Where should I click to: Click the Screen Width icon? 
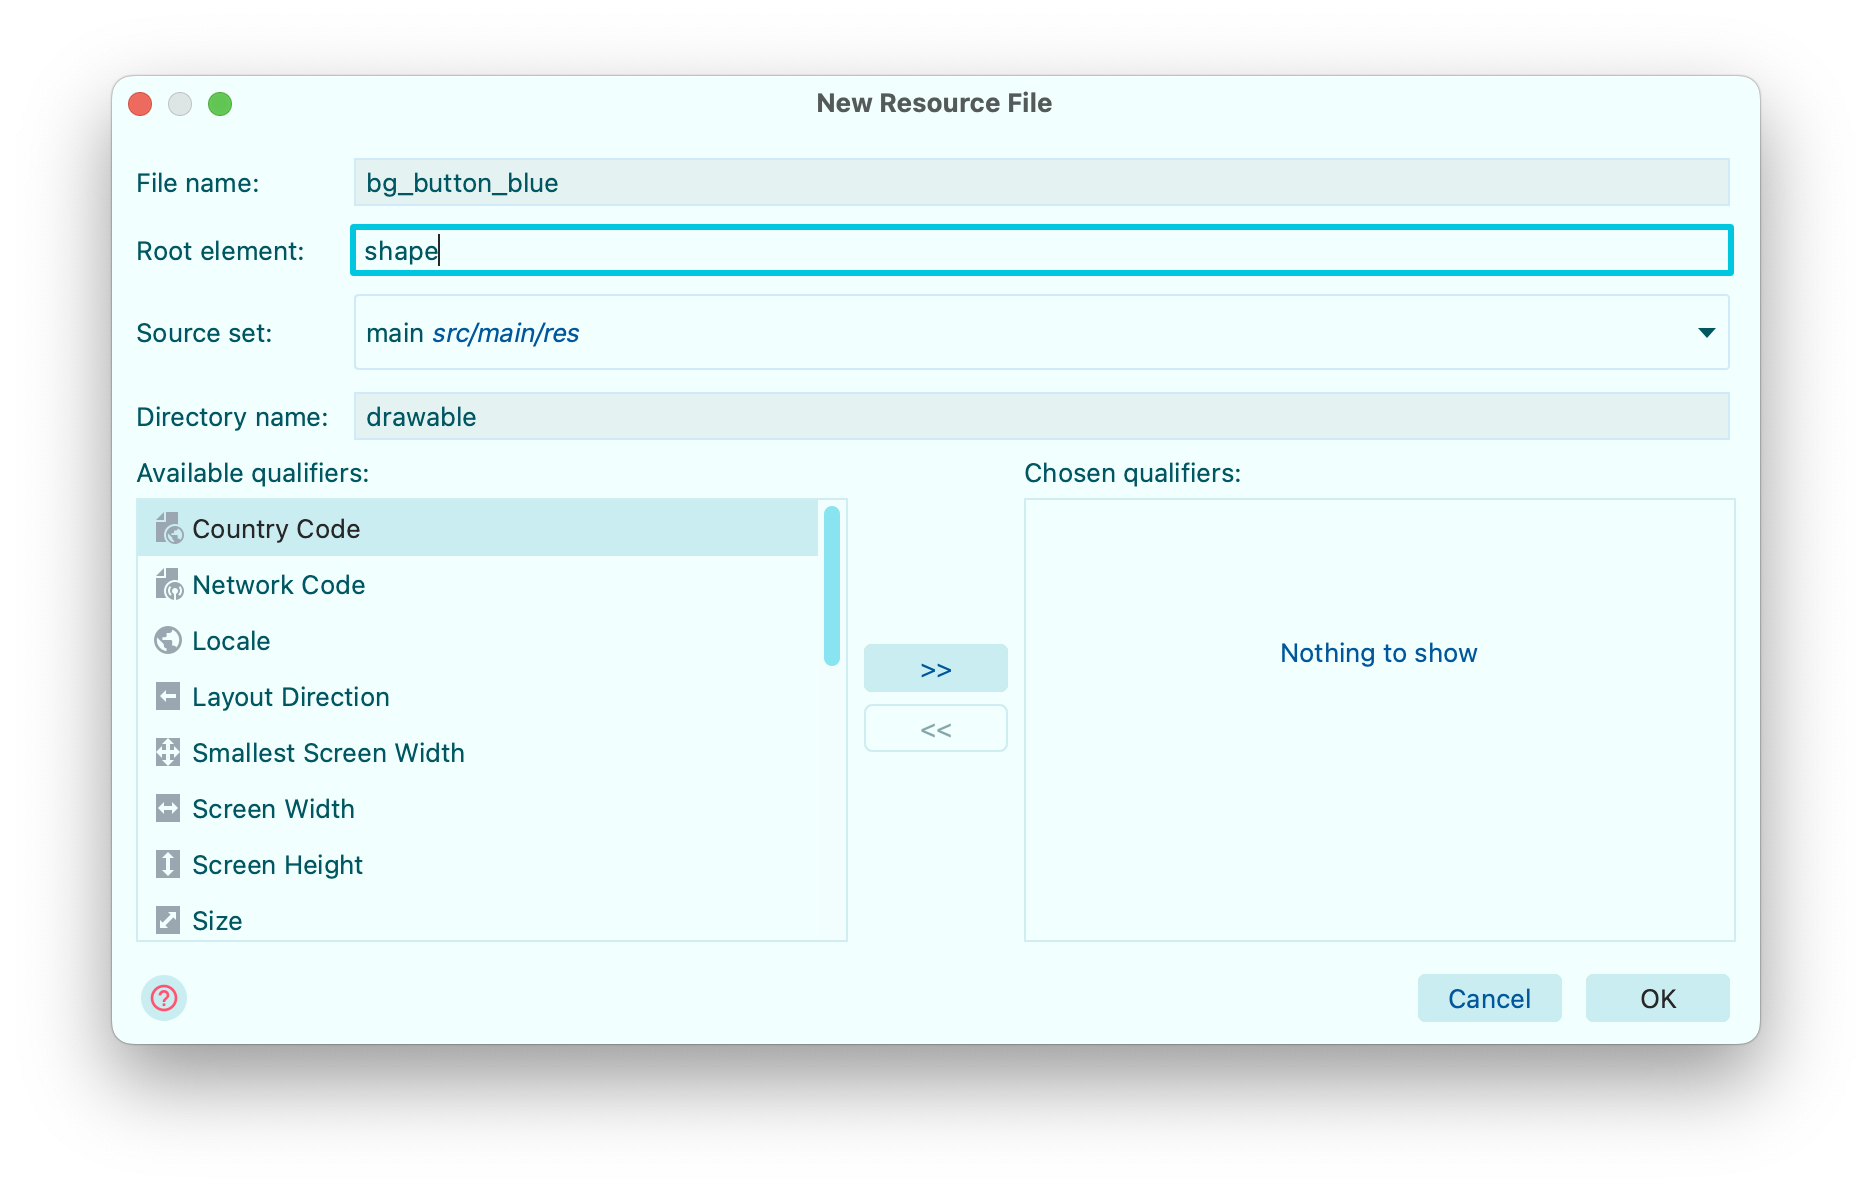point(168,808)
